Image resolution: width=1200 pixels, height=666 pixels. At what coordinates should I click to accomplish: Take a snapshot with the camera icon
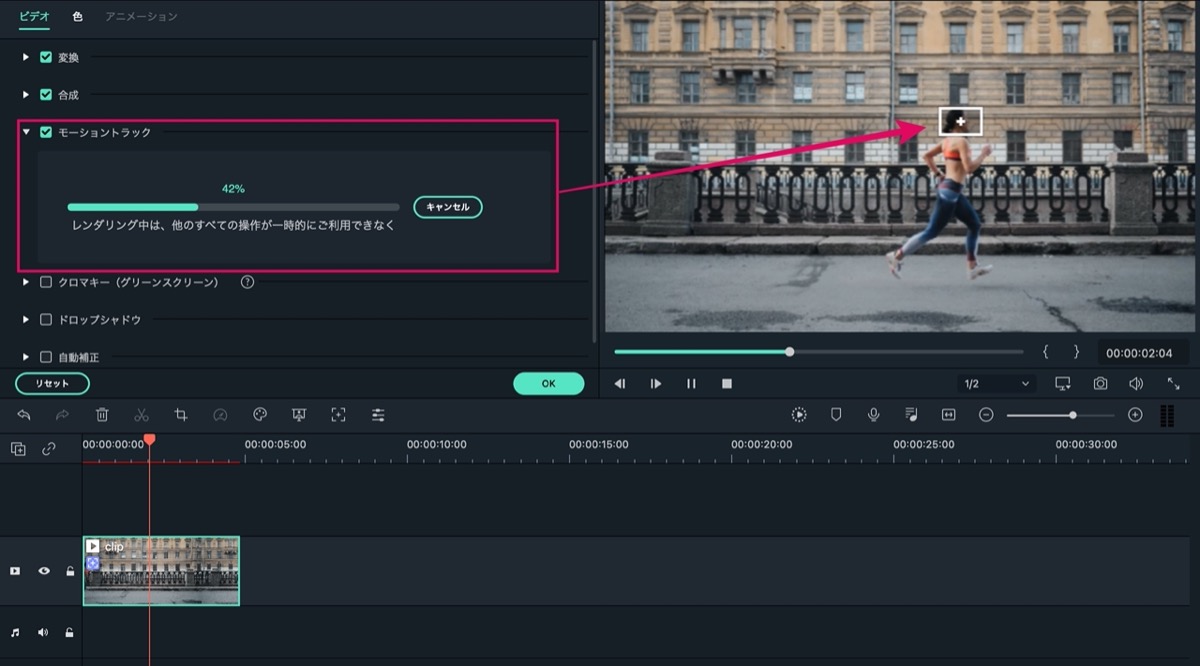pos(1100,384)
